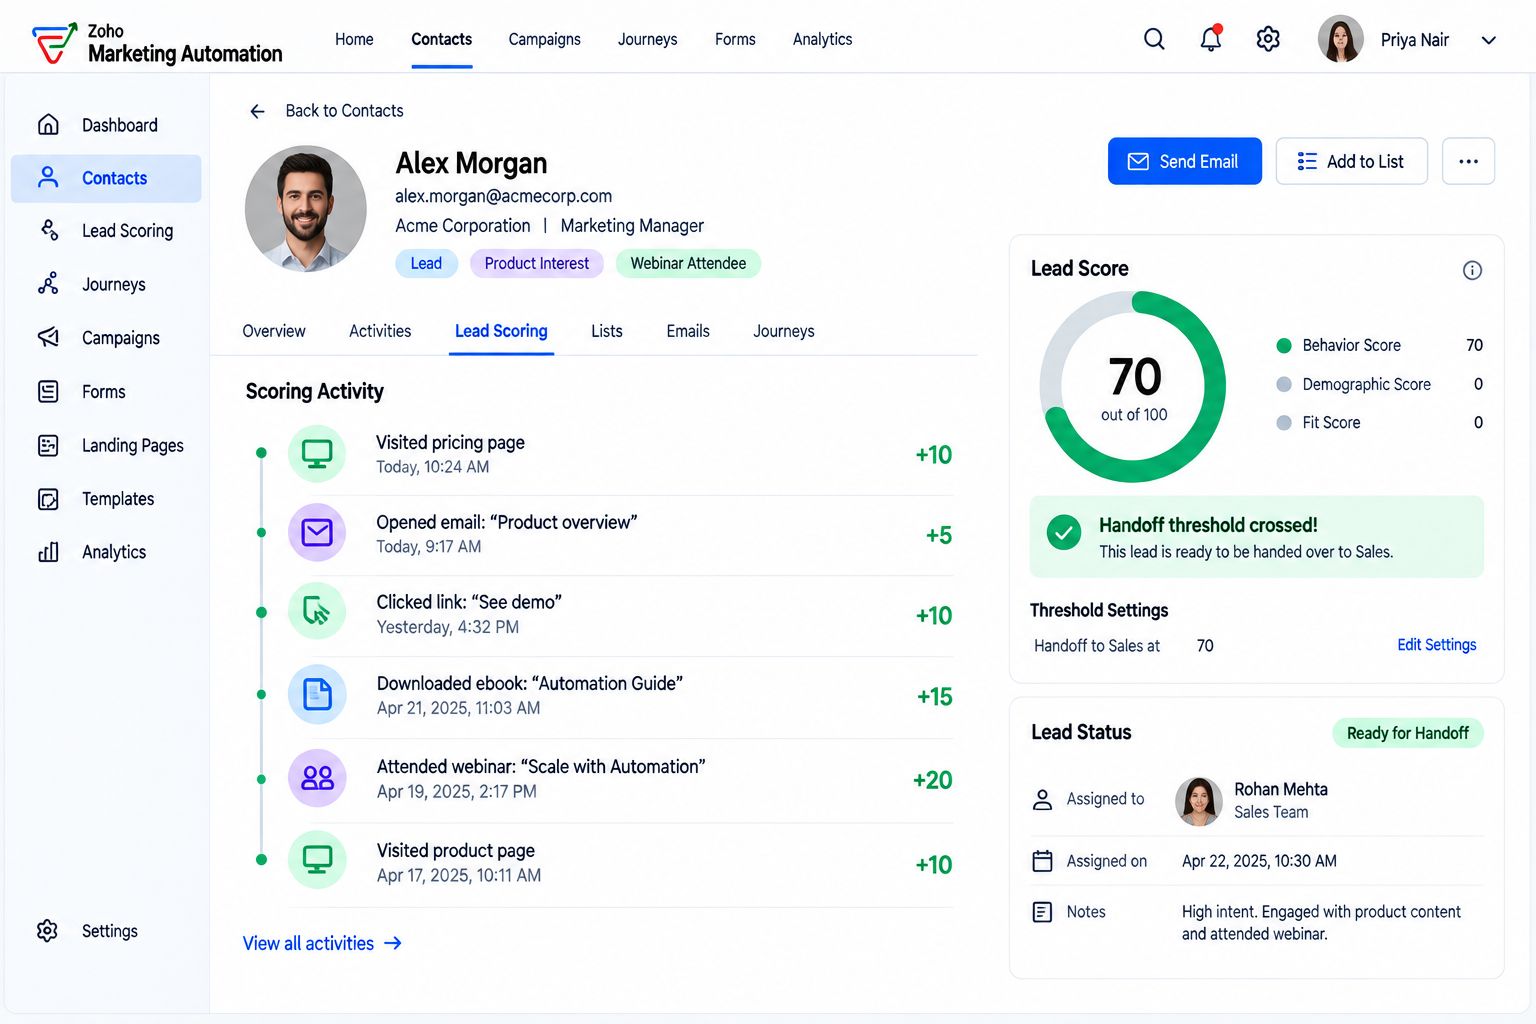The height and width of the screenshot is (1024, 1536).
Task: Click the Edit Settings link
Action: [1436, 645]
